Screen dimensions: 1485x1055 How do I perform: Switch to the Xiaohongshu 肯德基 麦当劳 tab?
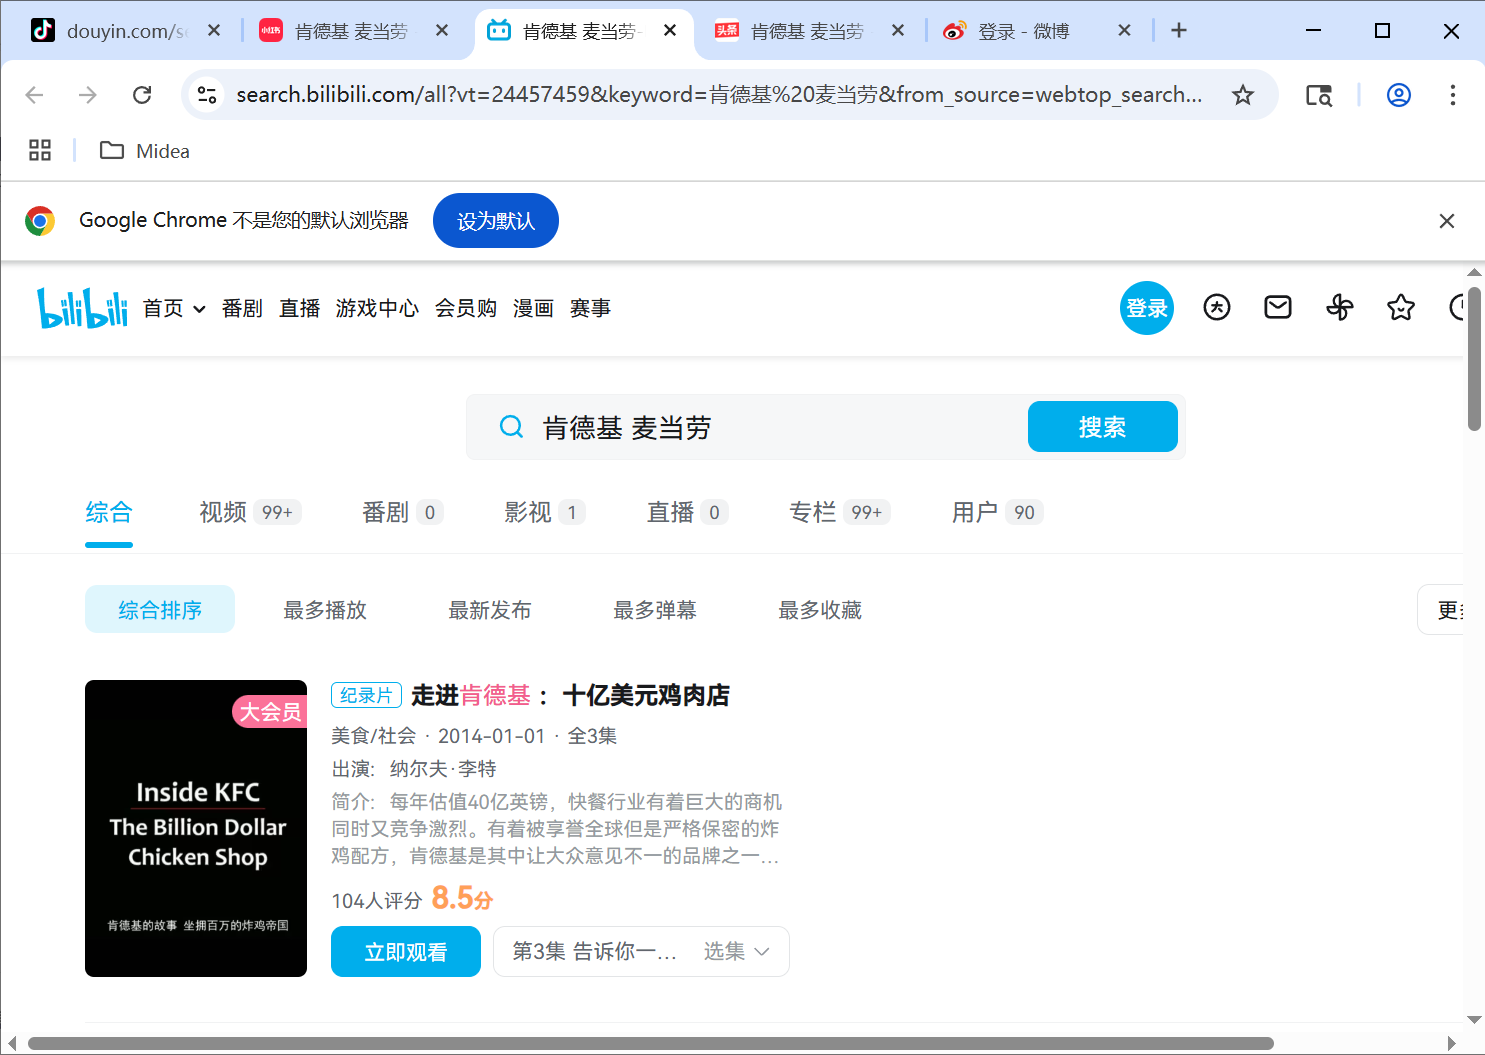(354, 31)
